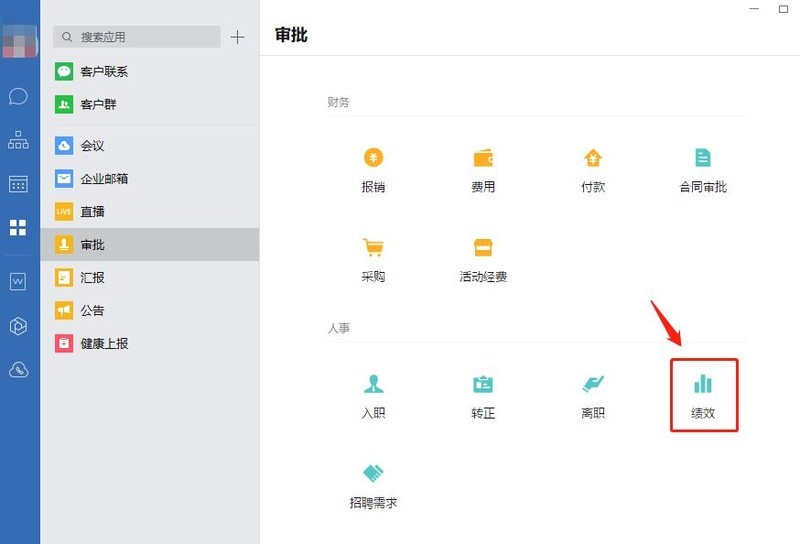The image size is (800, 544).
Task: Open the 直播 live broadcast app
Action: click(93, 212)
